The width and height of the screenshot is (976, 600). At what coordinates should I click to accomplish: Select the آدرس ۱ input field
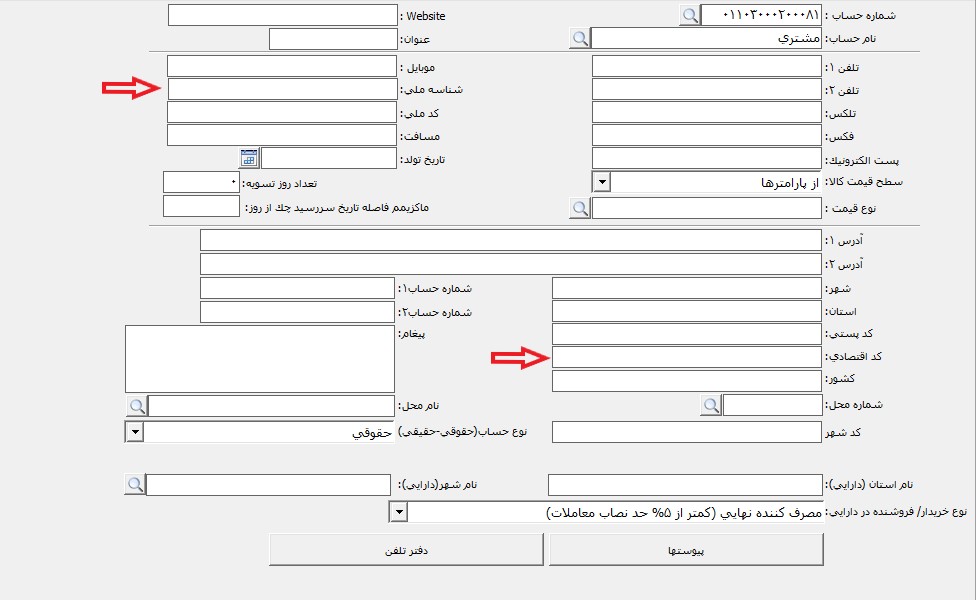pos(511,240)
